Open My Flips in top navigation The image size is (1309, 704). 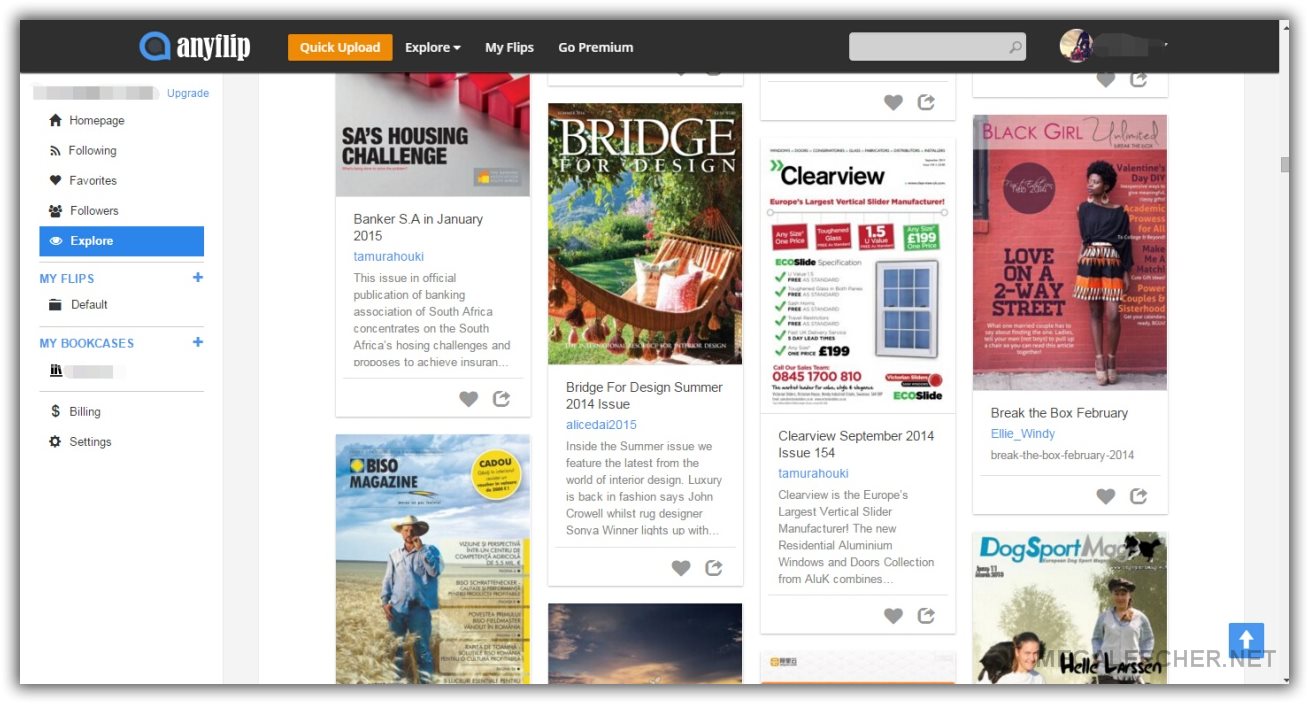(x=509, y=47)
